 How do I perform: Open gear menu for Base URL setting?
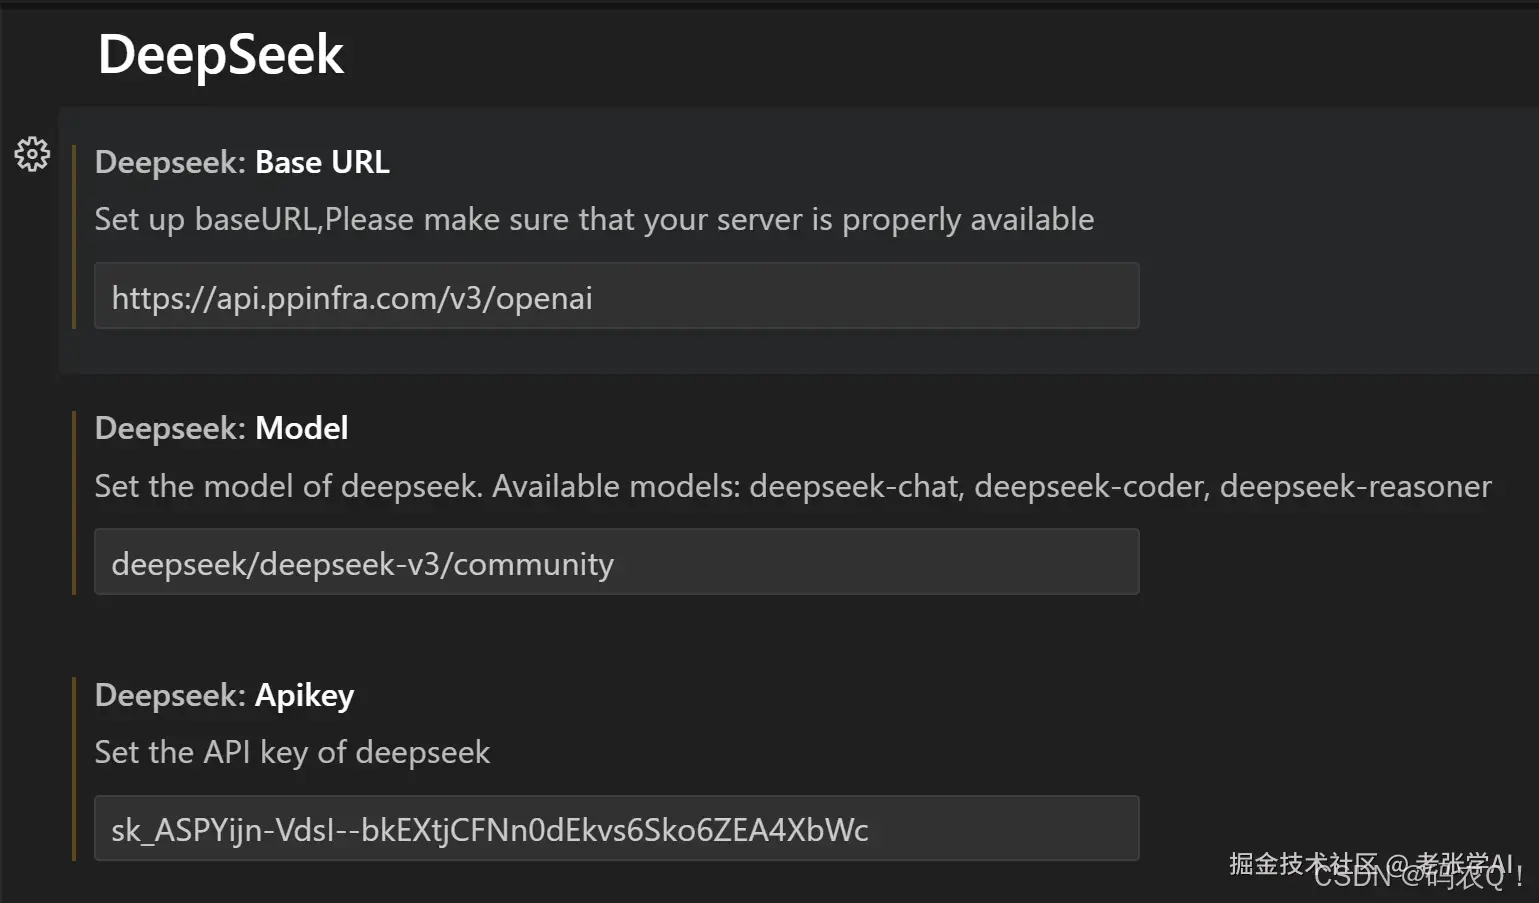(x=32, y=154)
